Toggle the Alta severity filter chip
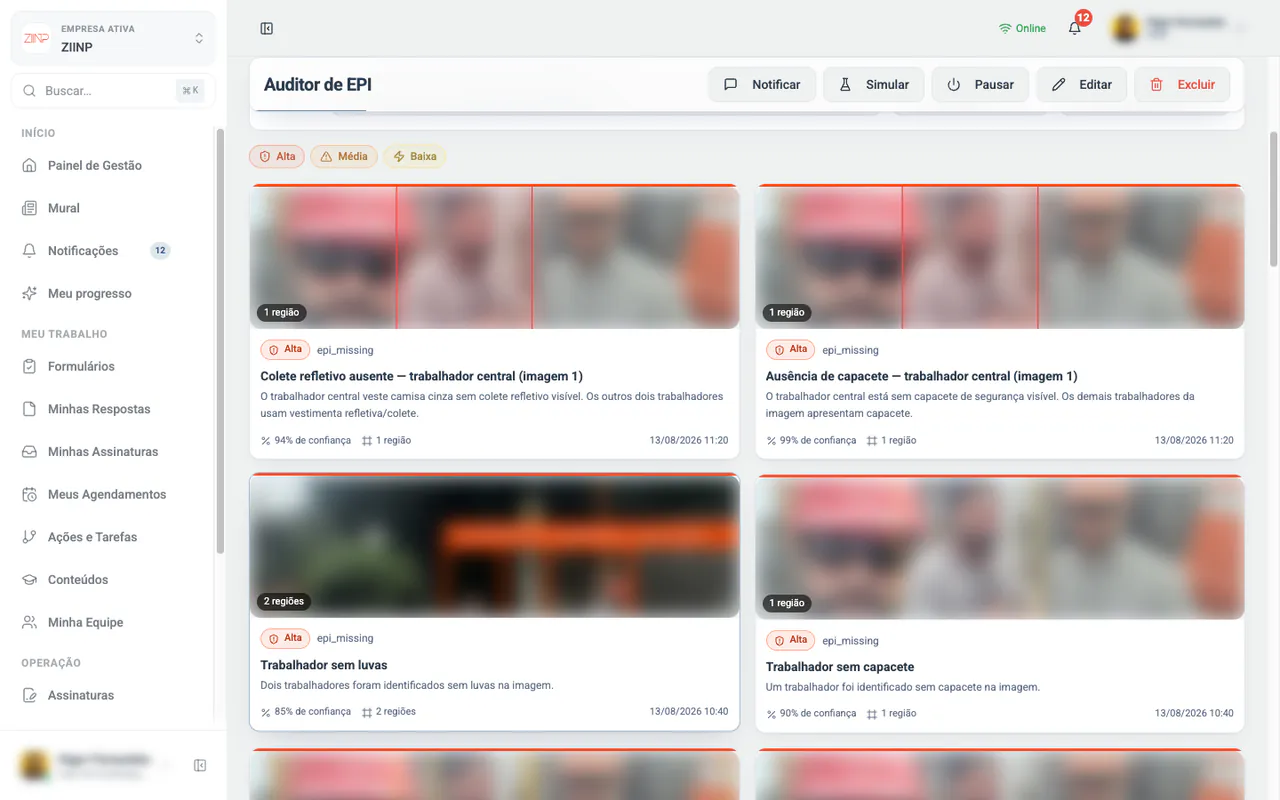The width and height of the screenshot is (1280, 800). click(x=277, y=157)
